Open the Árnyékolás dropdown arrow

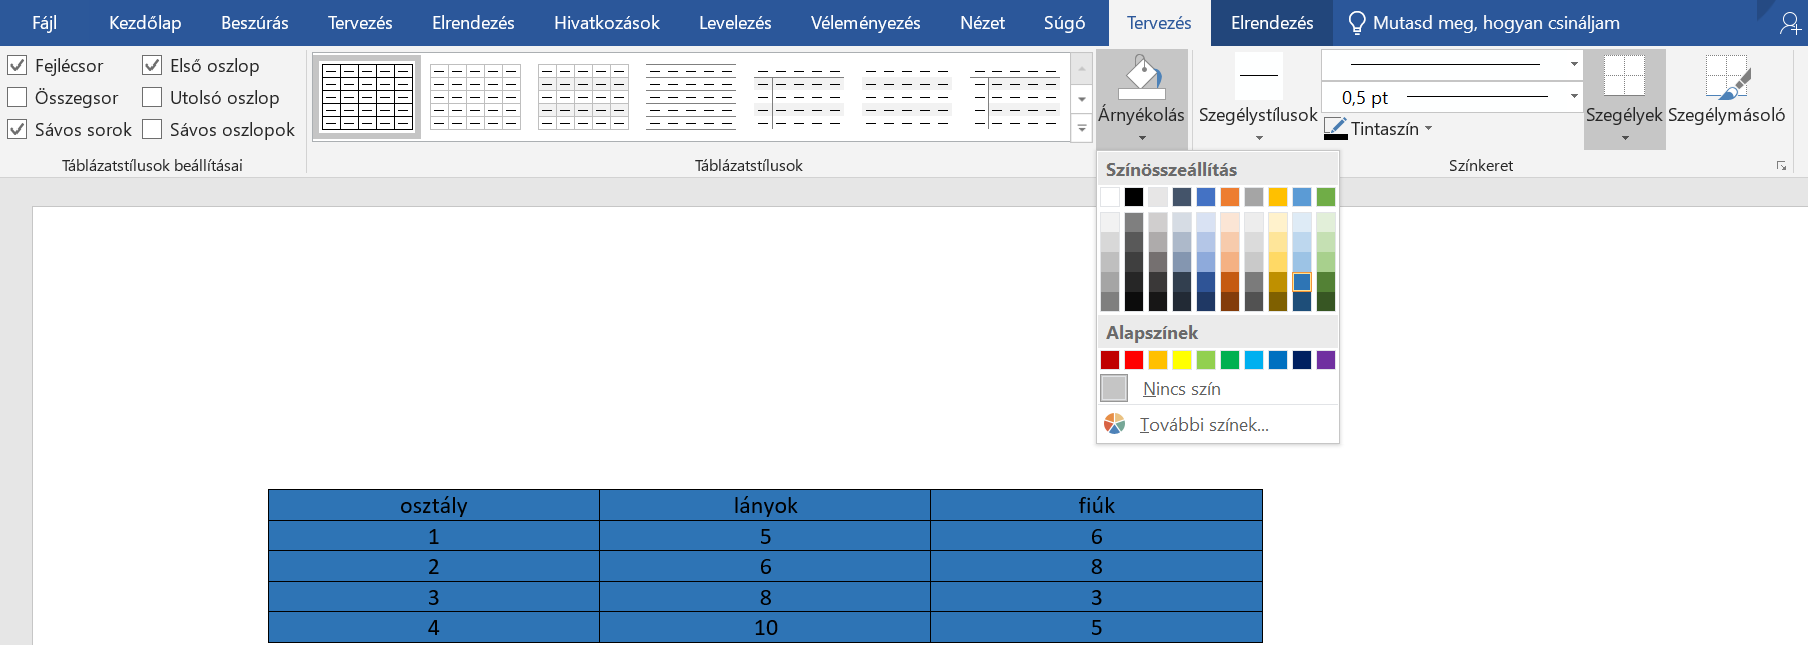pyautogui.click(x=1142, y=138)
